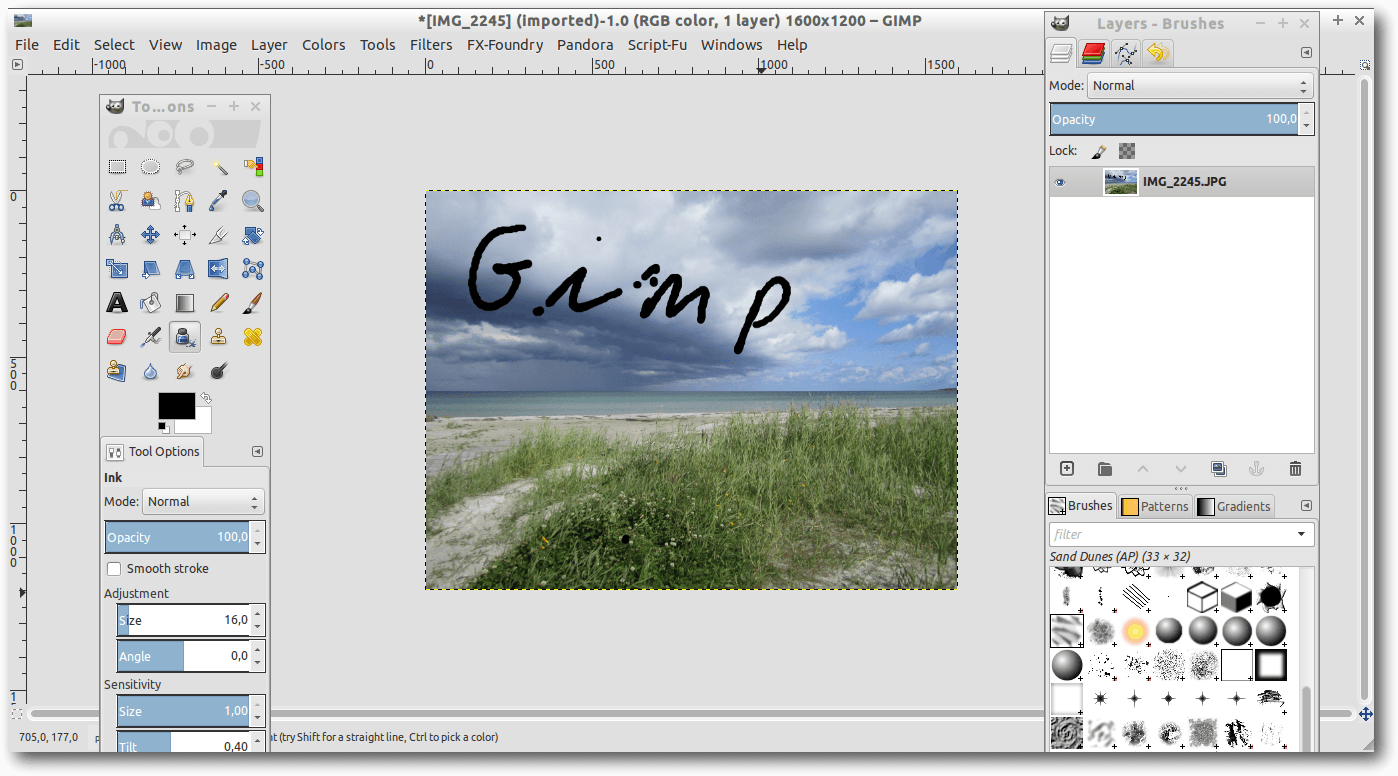Select the Zoom magnifier tool
The image size is (1398, 776).
(253, 201)
